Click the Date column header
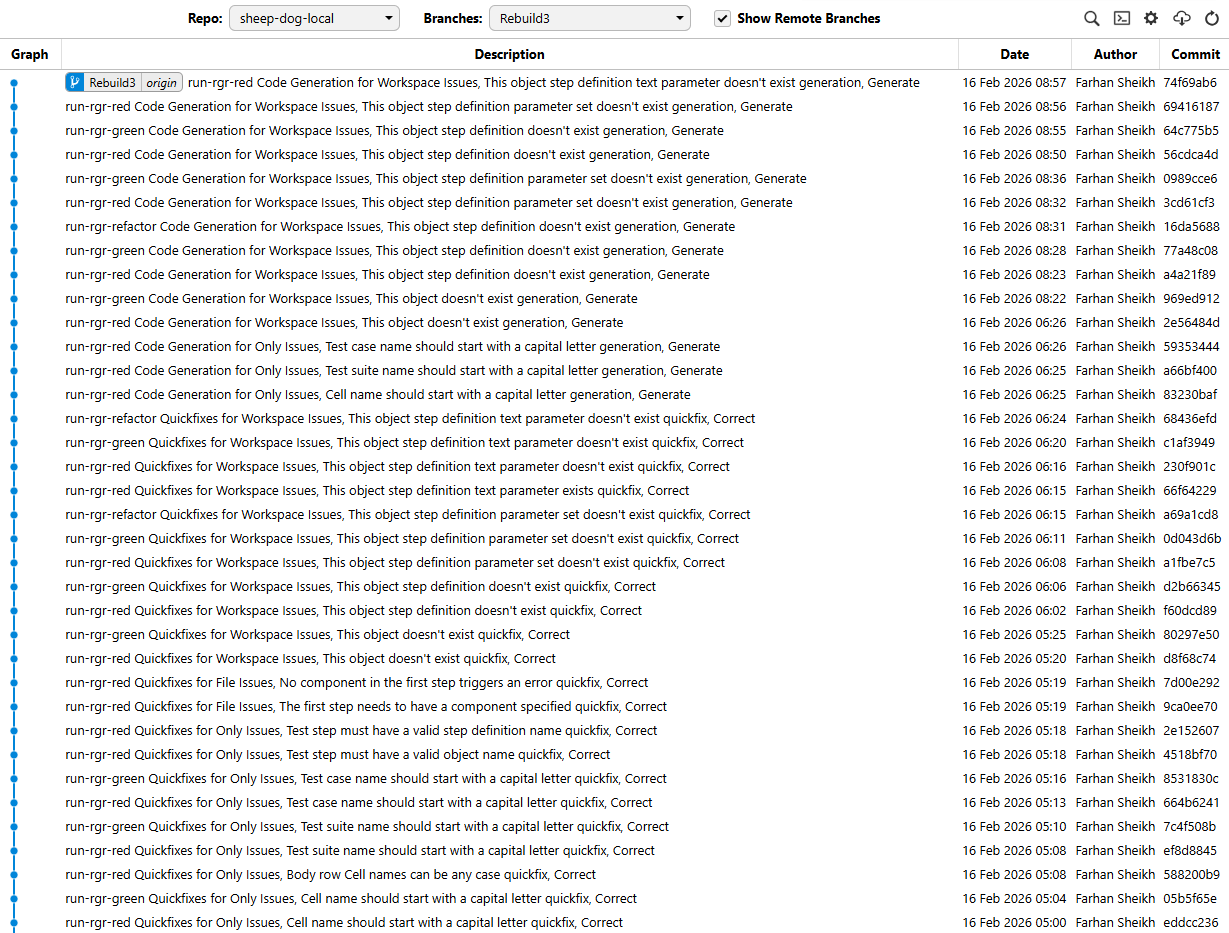The image size is (1229, 933). [x=1014, y=54]
